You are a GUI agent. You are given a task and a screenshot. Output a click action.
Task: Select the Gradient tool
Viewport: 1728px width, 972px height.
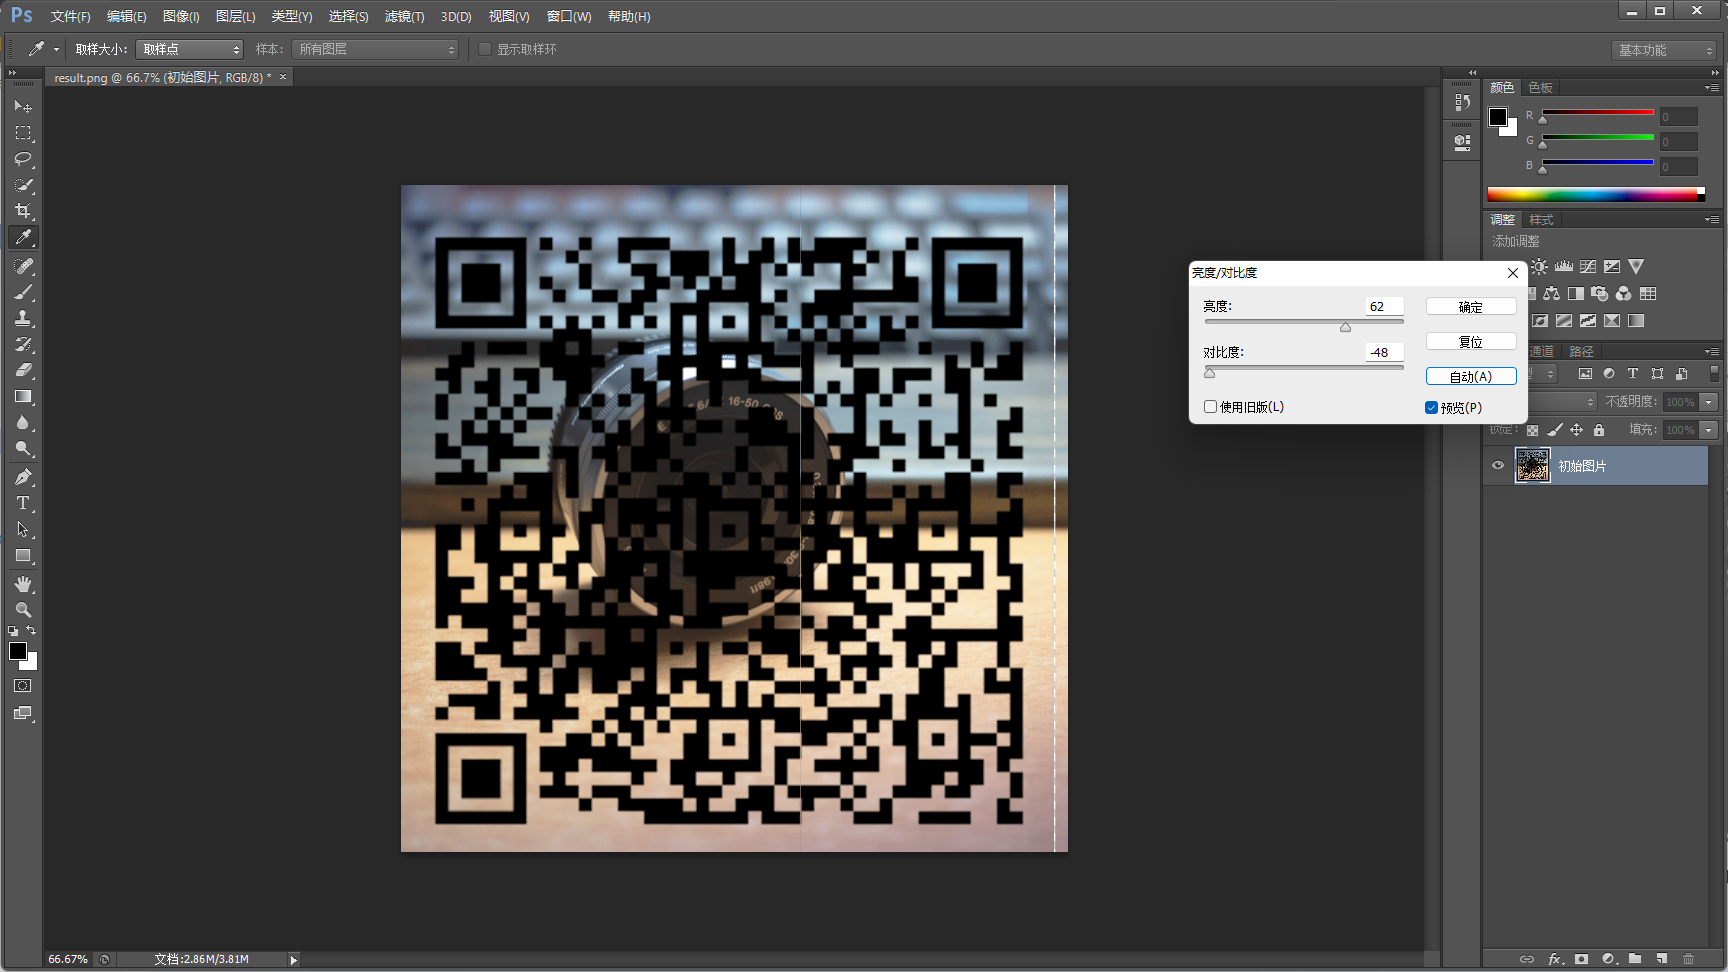[23, 396]
